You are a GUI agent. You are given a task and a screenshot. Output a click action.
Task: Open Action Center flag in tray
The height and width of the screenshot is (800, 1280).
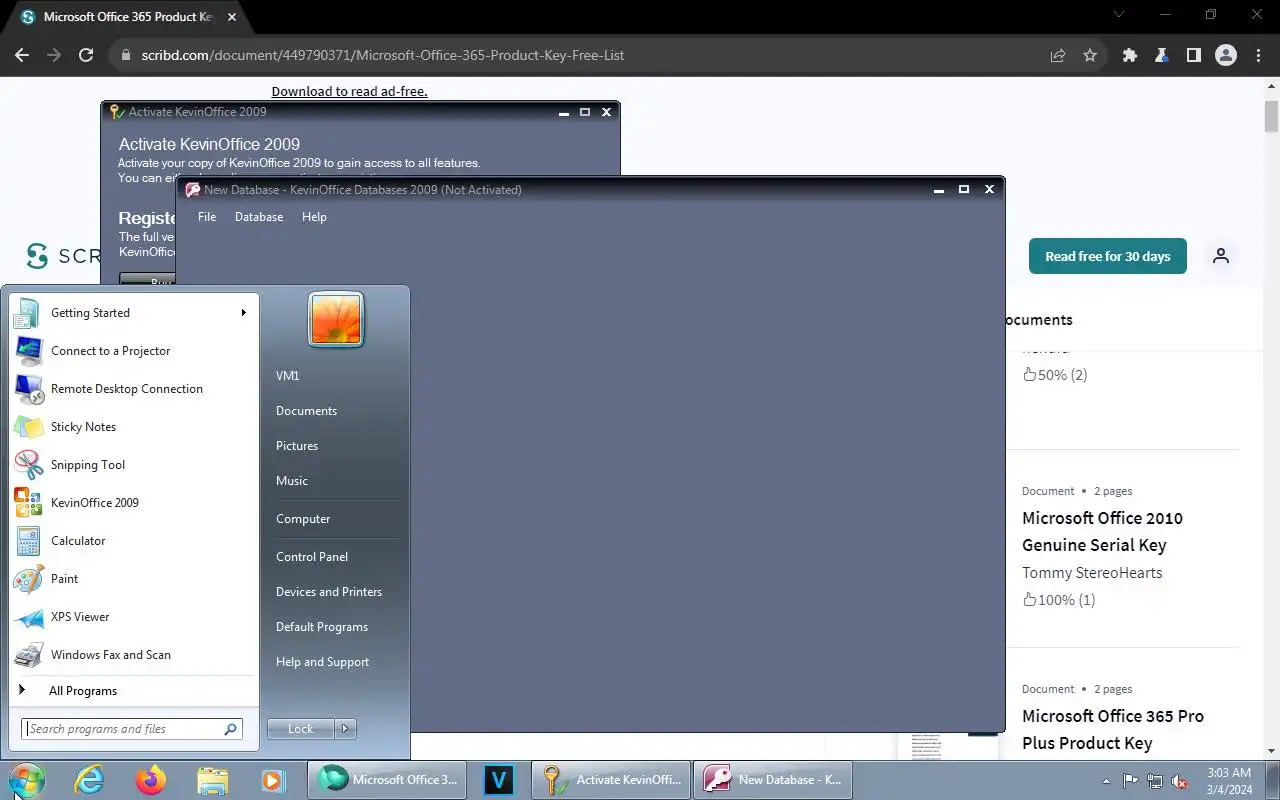tap(1131, 781)
